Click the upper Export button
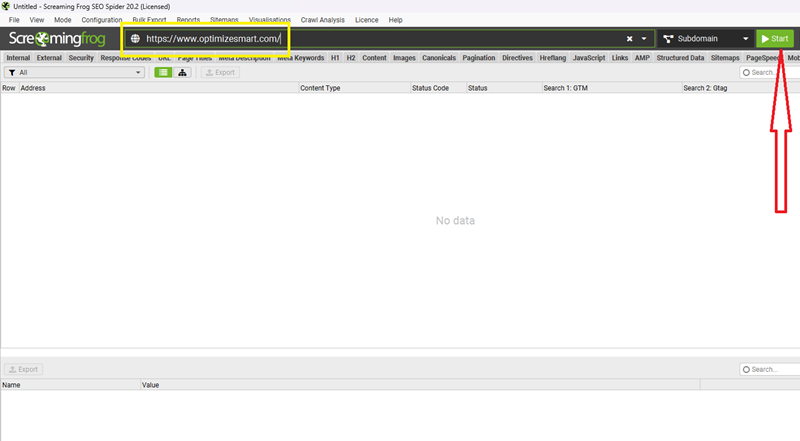The image size is (800, 441). pos(220,72)
